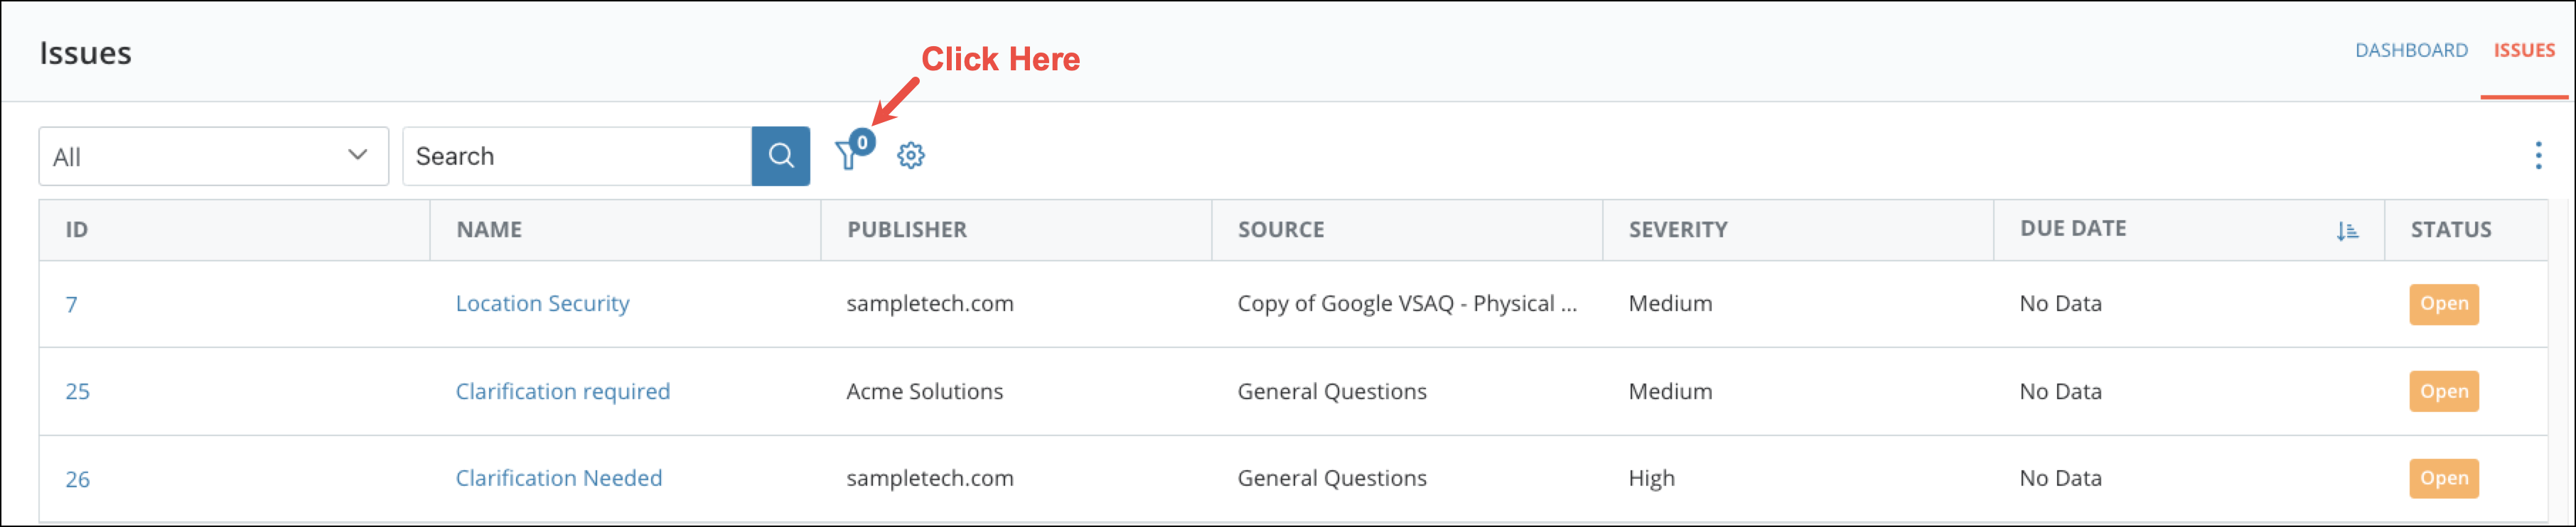
Task: Open the Location Security issue
Action: coord(542,304)
